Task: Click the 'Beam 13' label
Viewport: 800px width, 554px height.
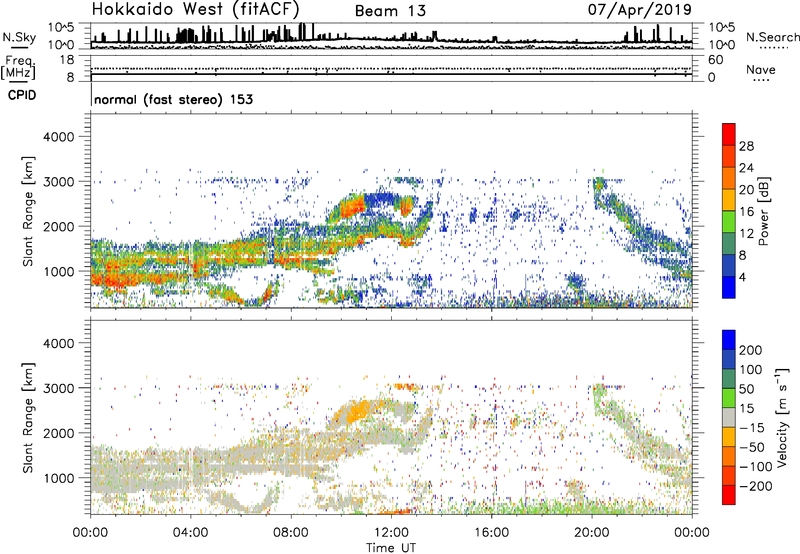Action: (390, 11)
